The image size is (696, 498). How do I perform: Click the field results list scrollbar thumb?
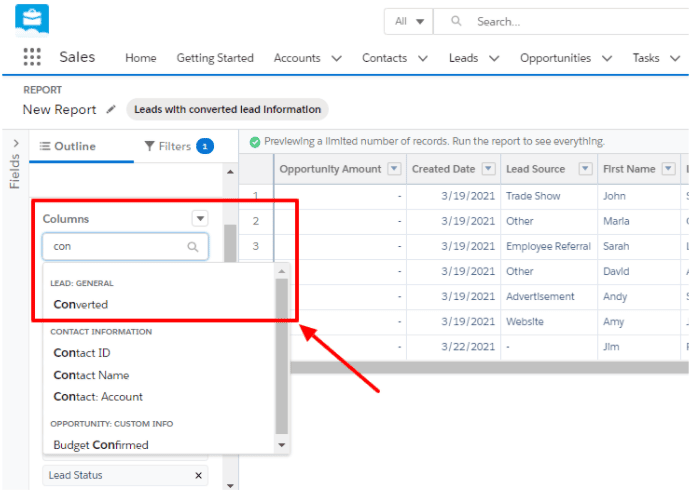(281, 356)
